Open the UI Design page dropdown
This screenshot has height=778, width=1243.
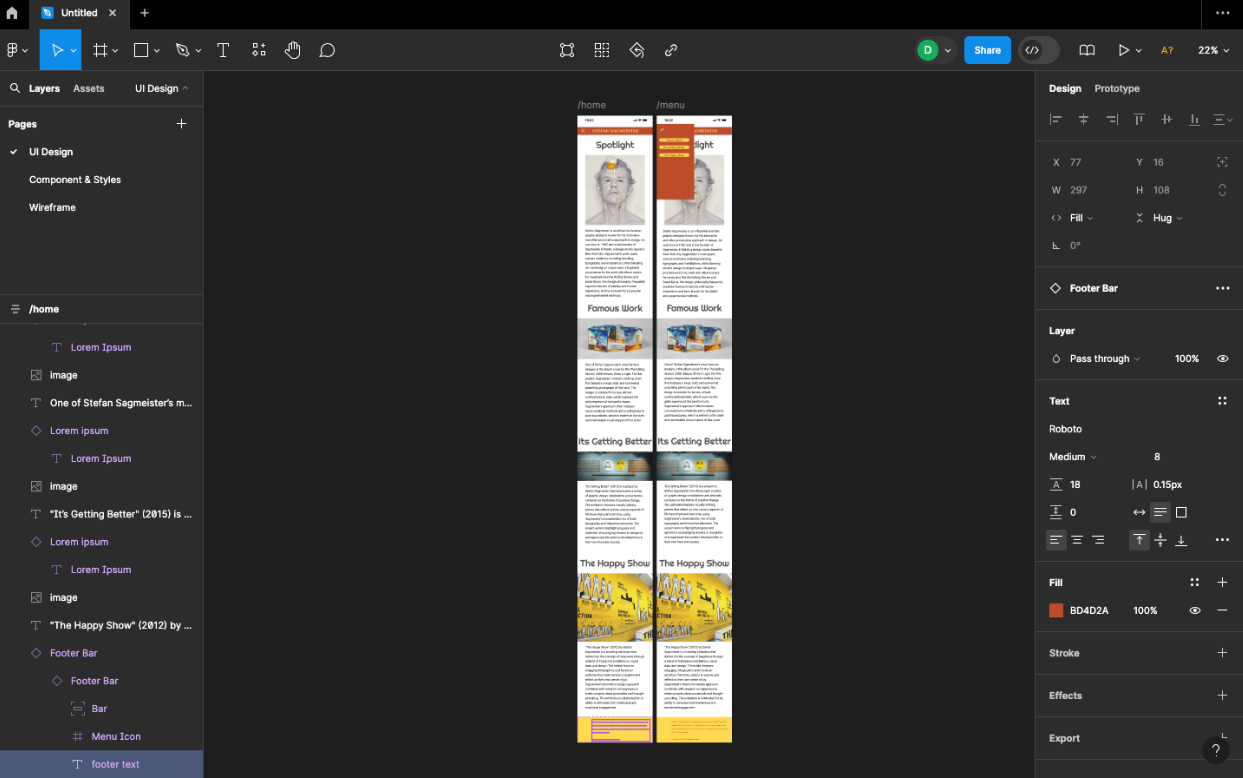[162, 88]
